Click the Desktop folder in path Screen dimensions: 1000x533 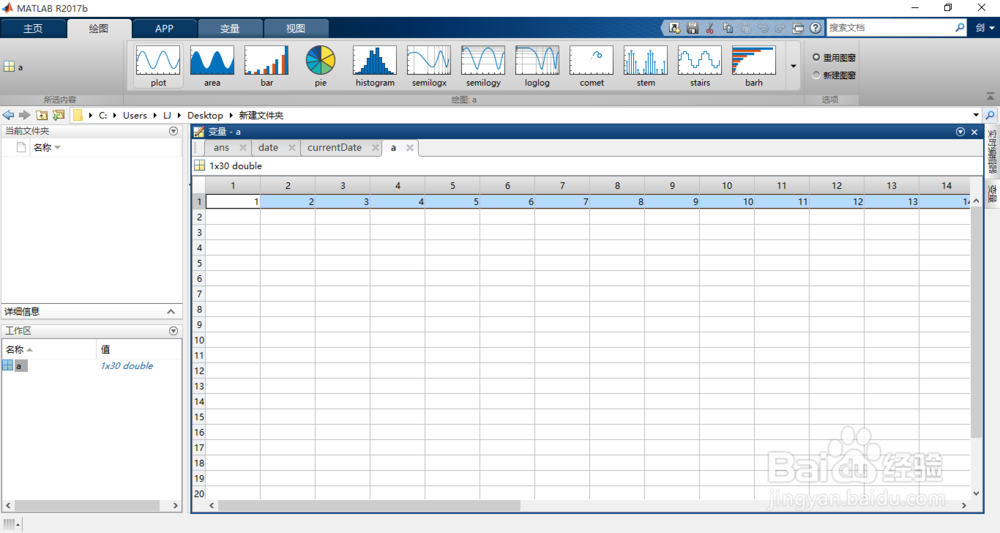click(205, 115)
